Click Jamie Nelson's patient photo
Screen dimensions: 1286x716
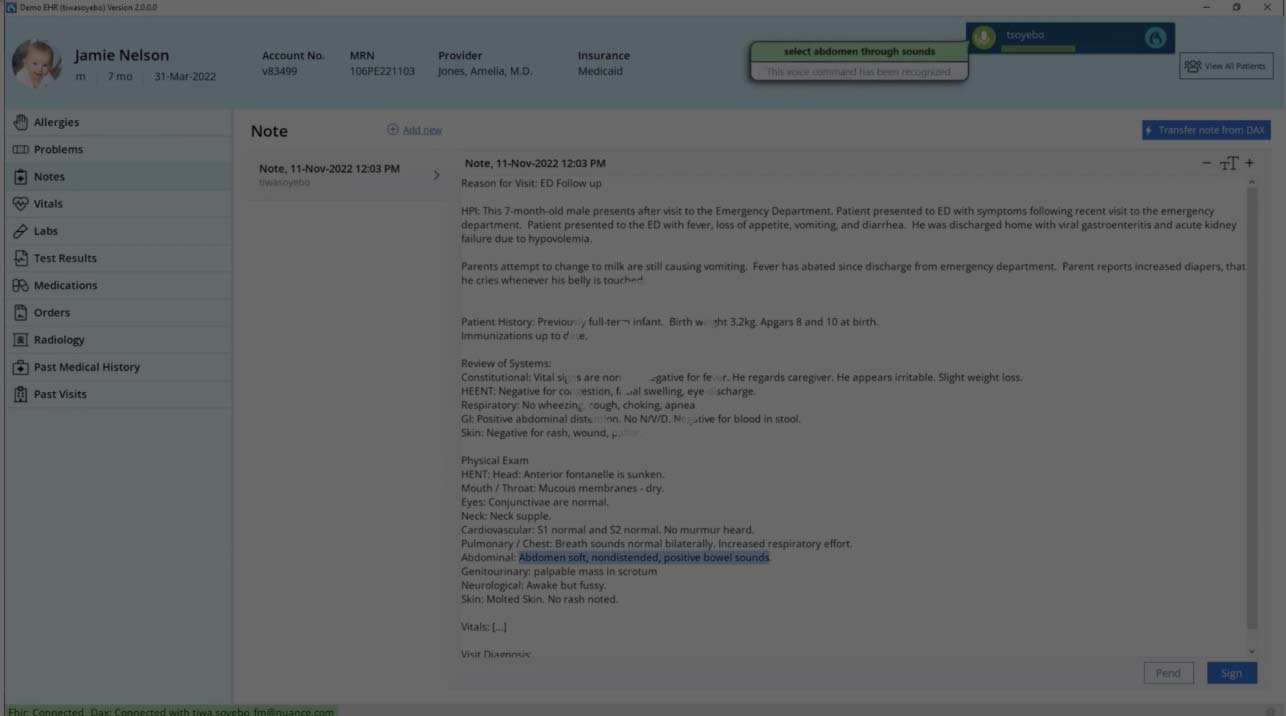[x=36, y=64]
